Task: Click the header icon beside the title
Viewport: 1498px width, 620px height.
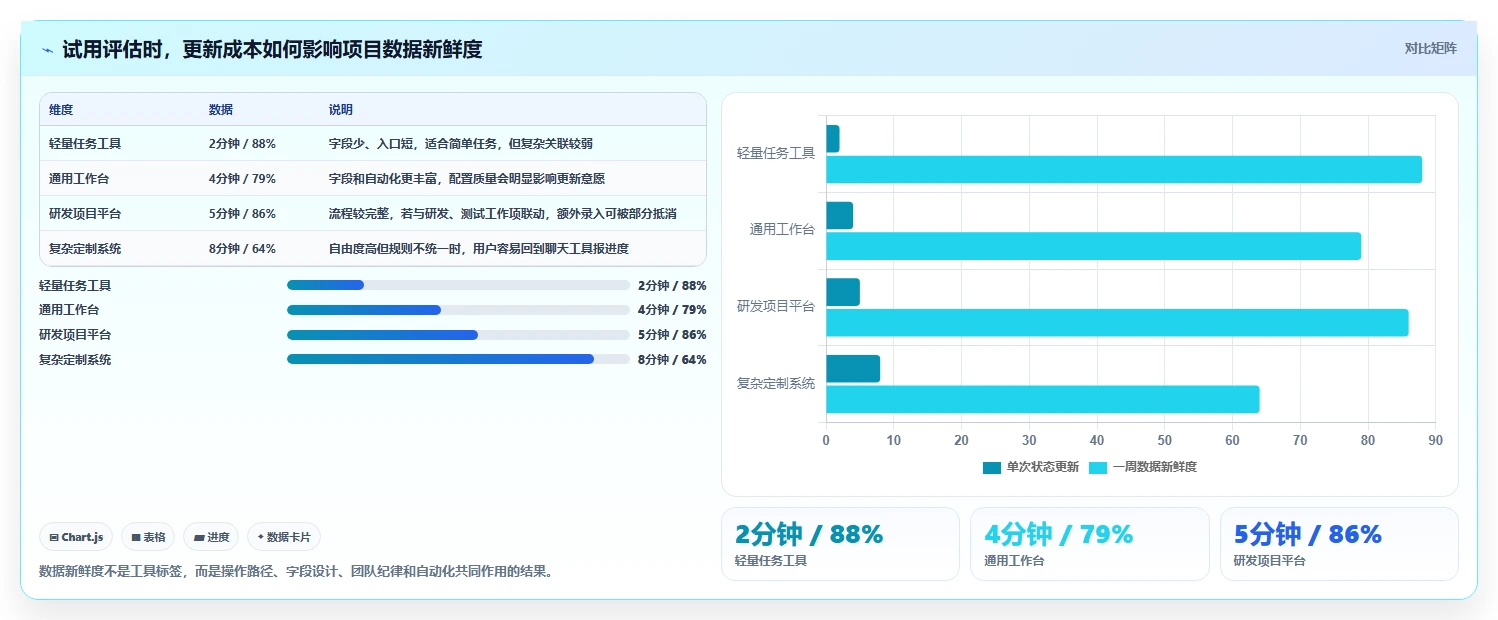Action: [x=47, y=50]
